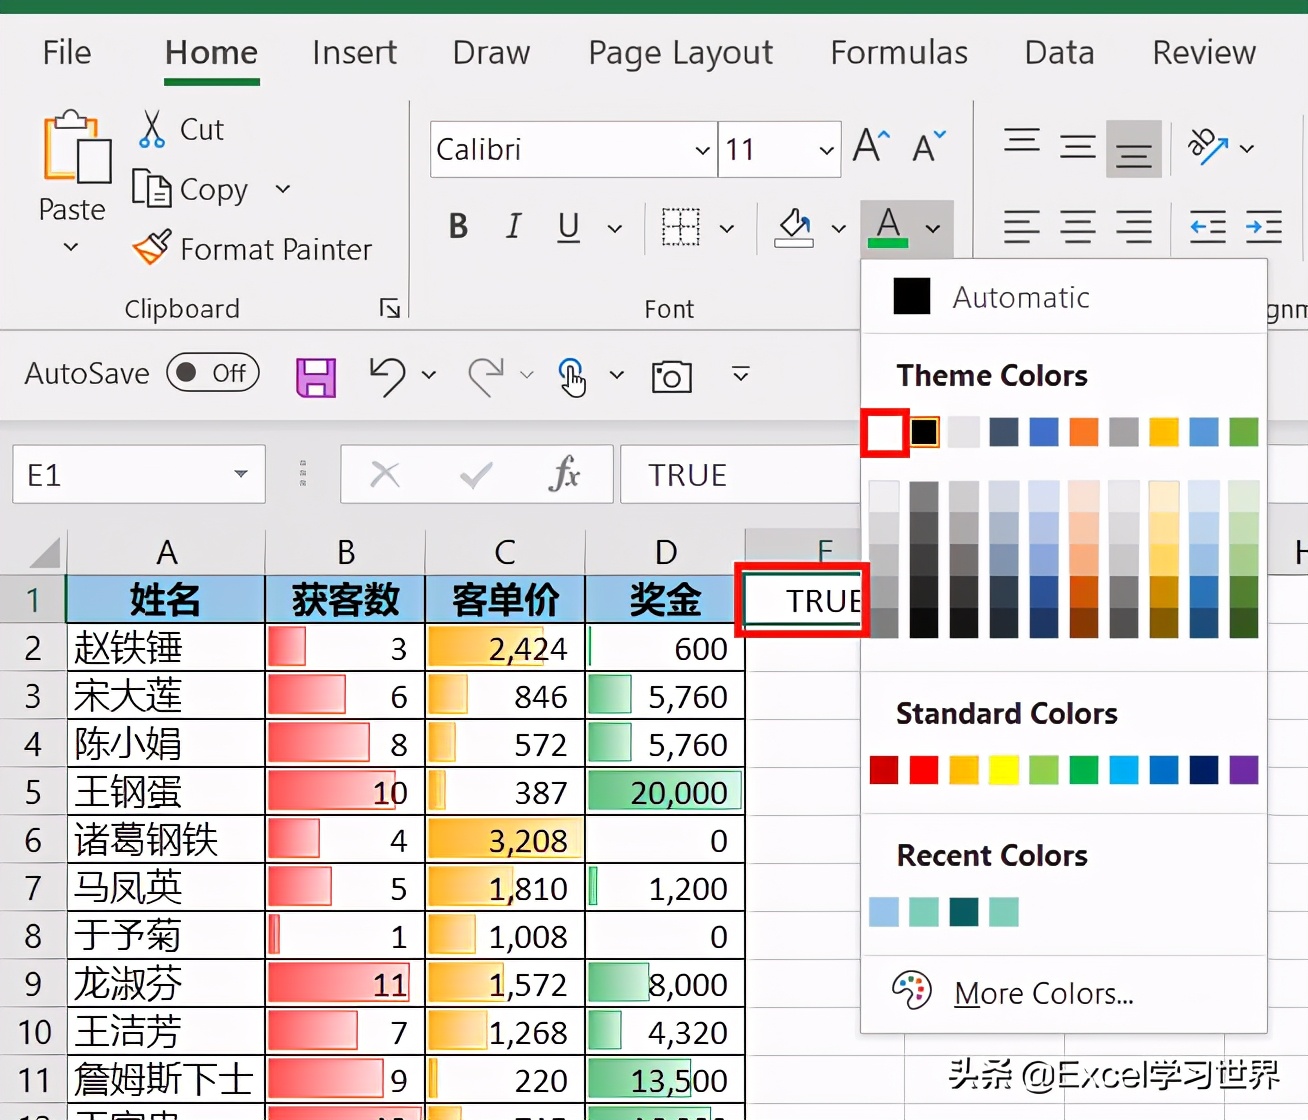Image resolution: width=1308 pixels, height=1120 pixels.
Task: Toggle Bottom Align button
Action: coord(1134,148)
